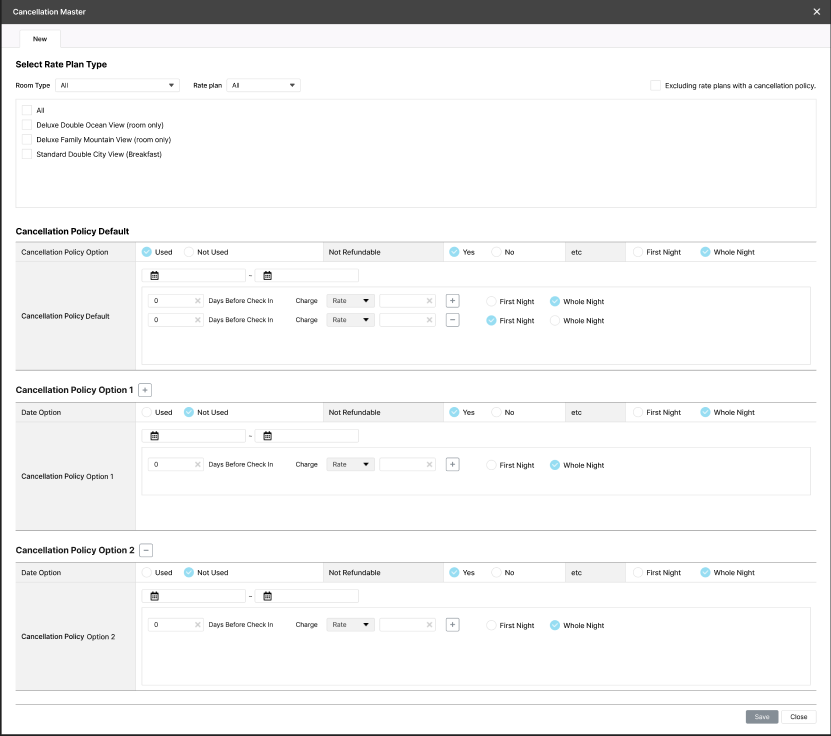
Task: Open start date calendar in Cancellation Policy Default
Action: [x=155, y=276]
